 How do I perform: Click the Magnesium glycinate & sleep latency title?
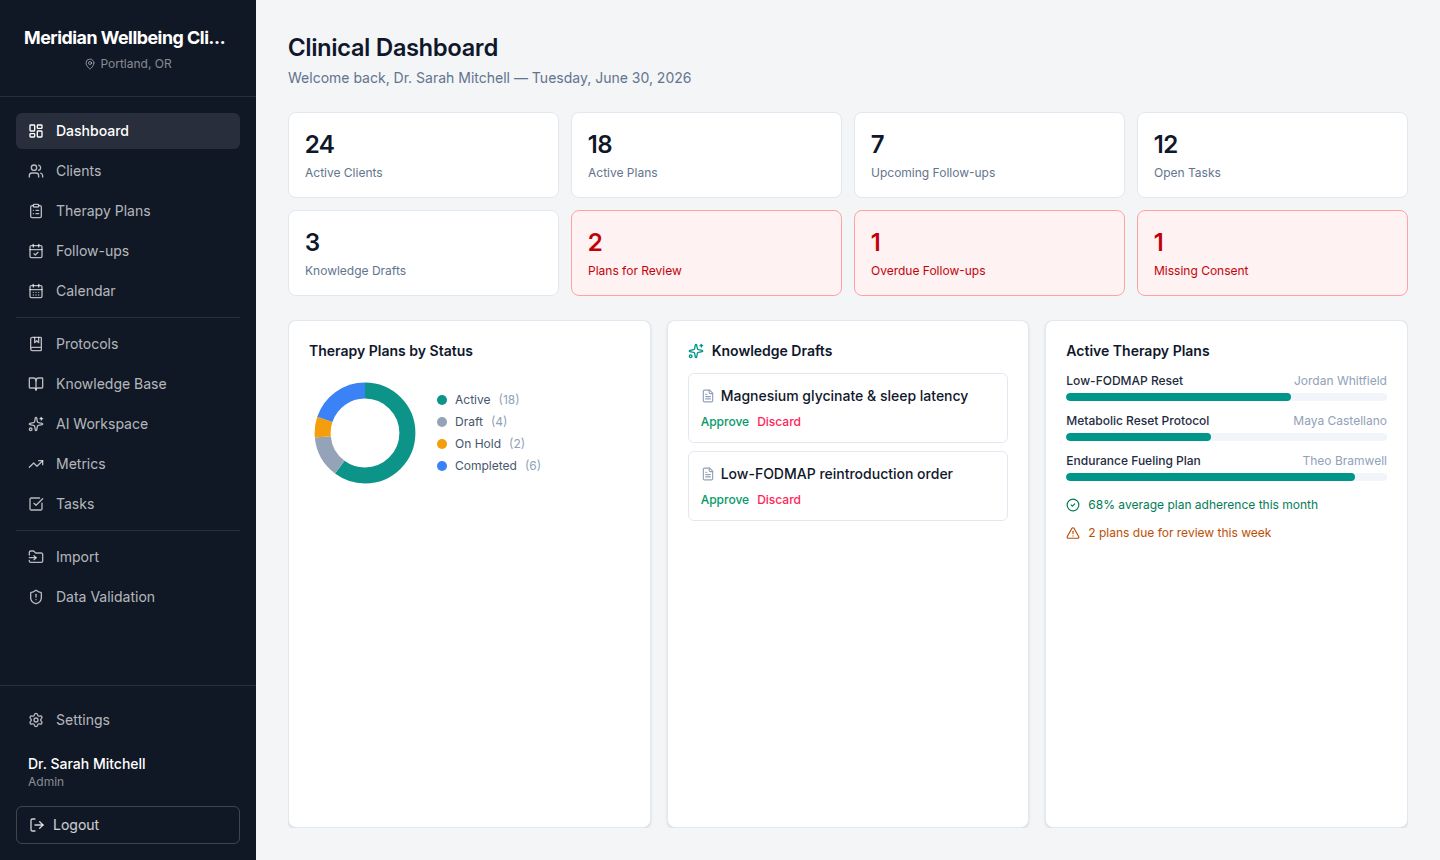click(844, 396)
